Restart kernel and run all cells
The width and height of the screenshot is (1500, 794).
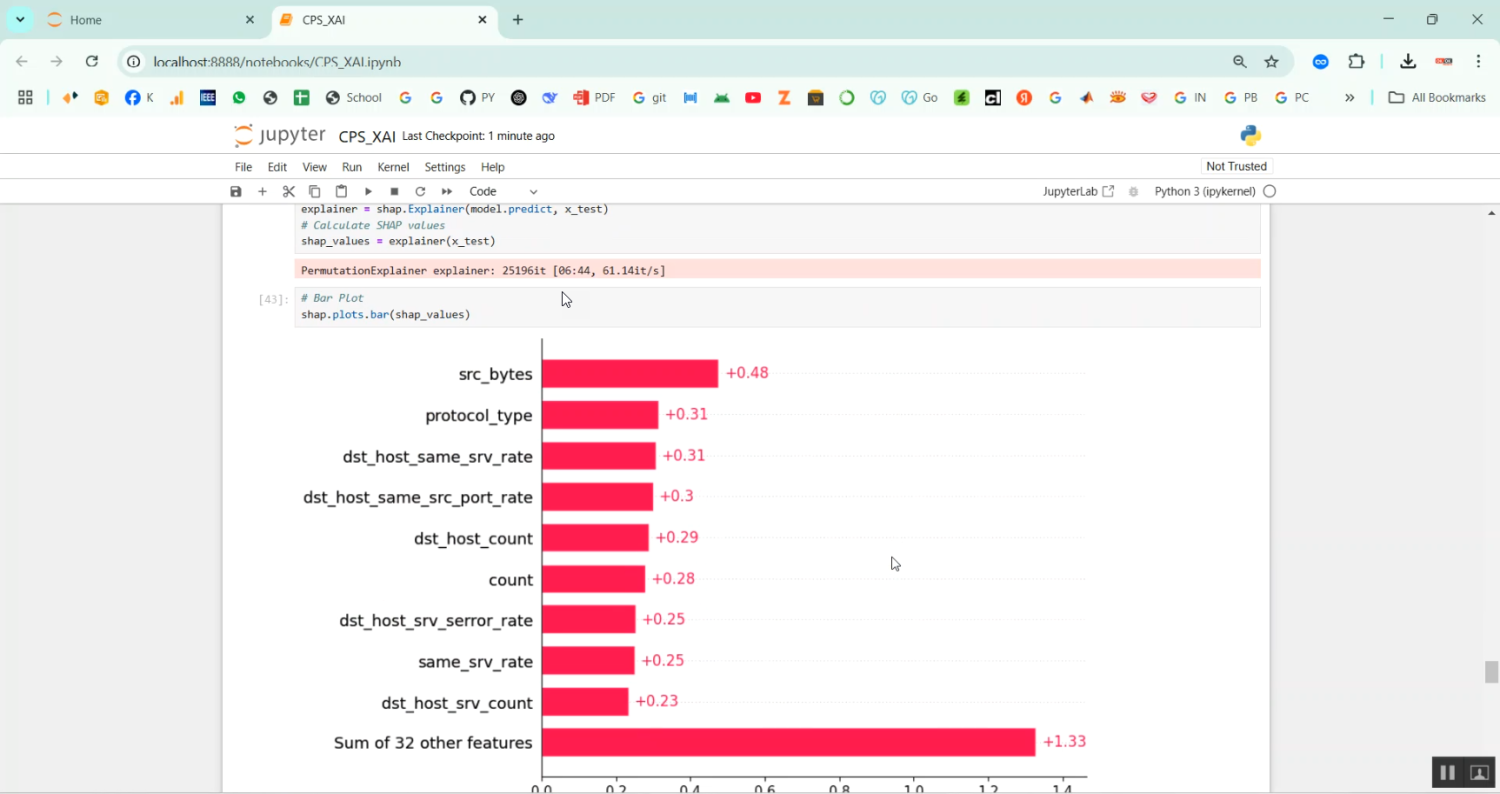pos(447,191)
